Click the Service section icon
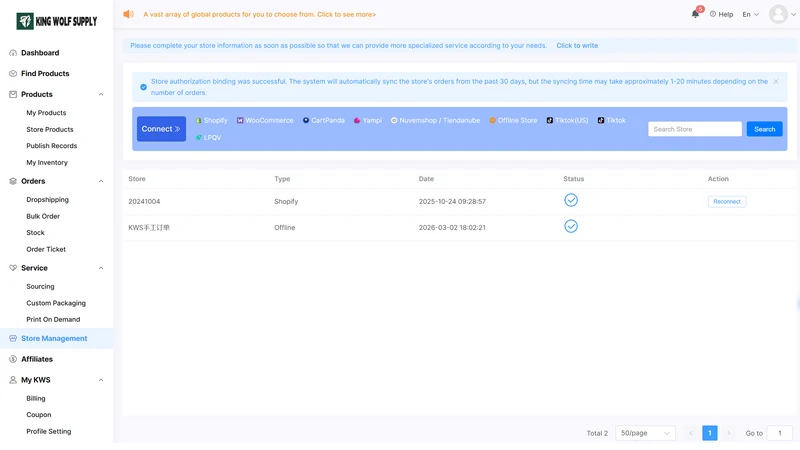Screen dimensions: 800x450 click(13, 268)
